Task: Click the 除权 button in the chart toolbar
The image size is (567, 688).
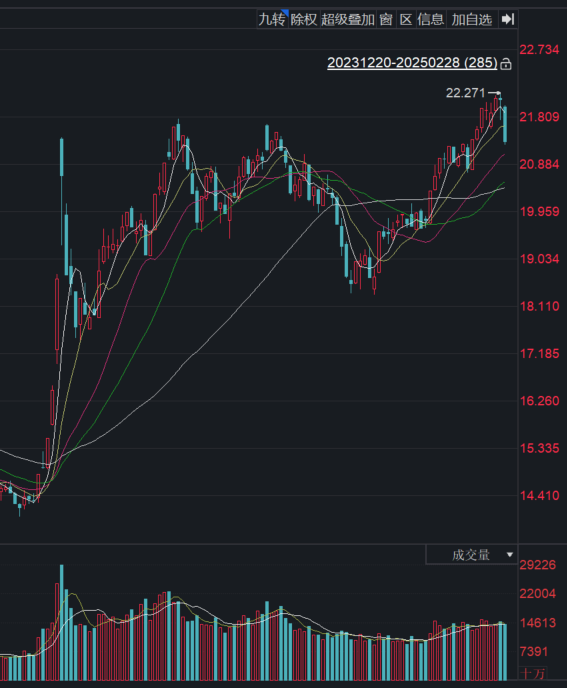Action: (x=304, y=19)
